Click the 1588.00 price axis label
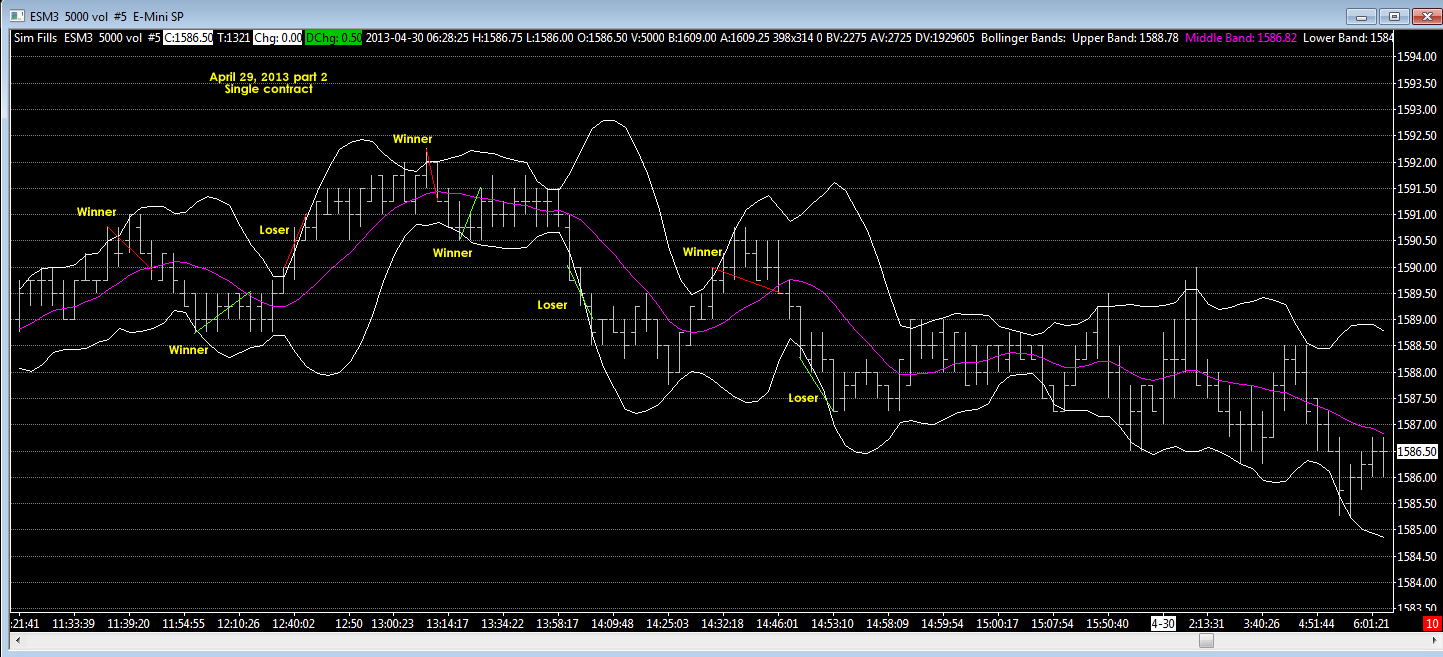This screenshot has height=657, width=1443. (1419, 373)
